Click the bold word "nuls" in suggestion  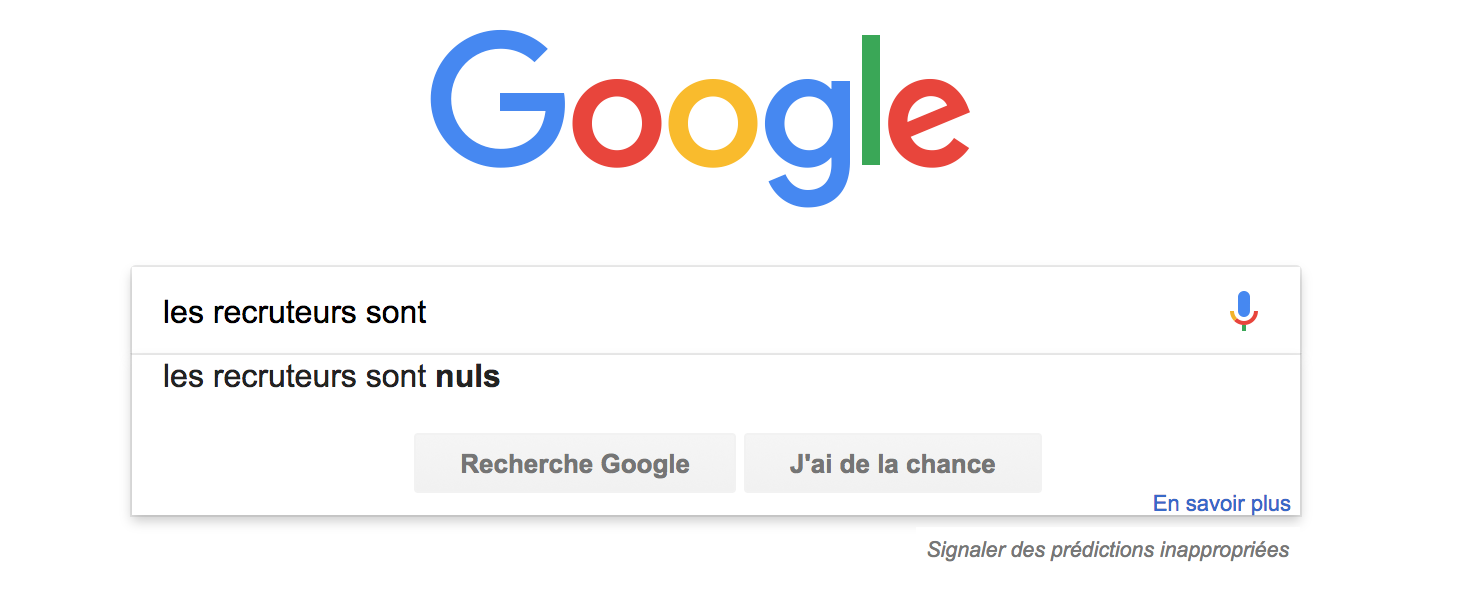[x=468, y=377]
